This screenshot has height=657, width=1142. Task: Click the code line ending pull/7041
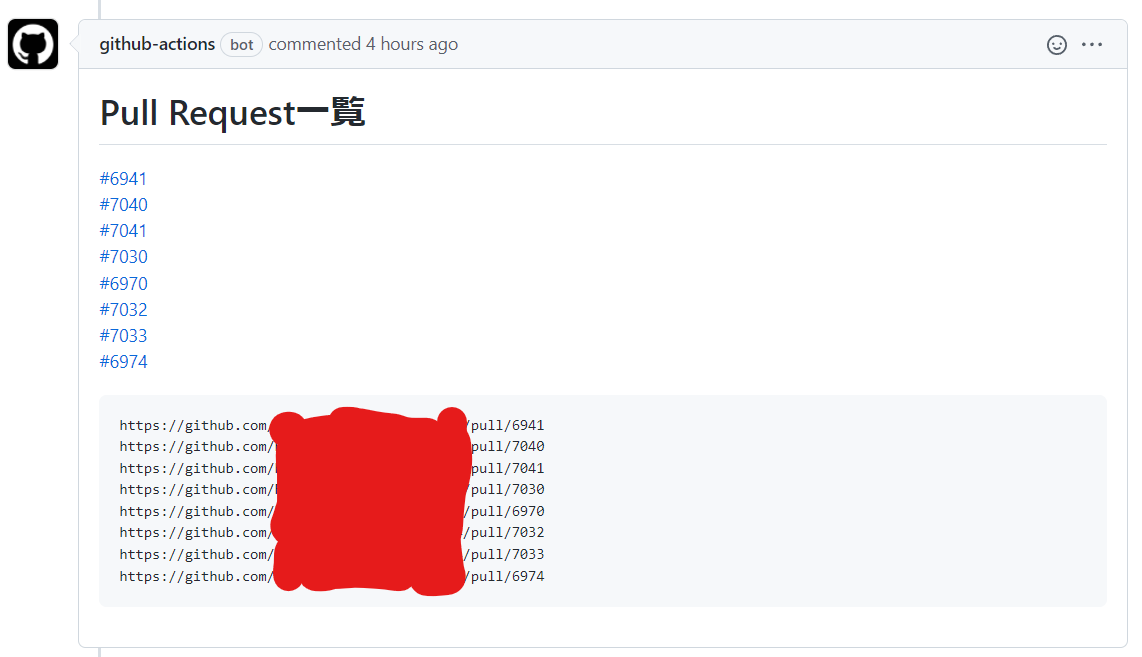[x=332, y=468]
